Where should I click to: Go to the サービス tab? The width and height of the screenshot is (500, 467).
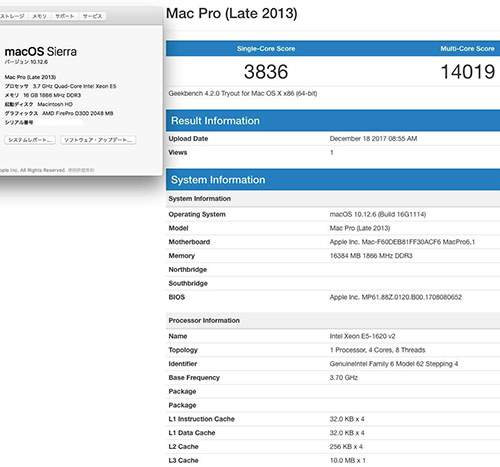[92, 16]
